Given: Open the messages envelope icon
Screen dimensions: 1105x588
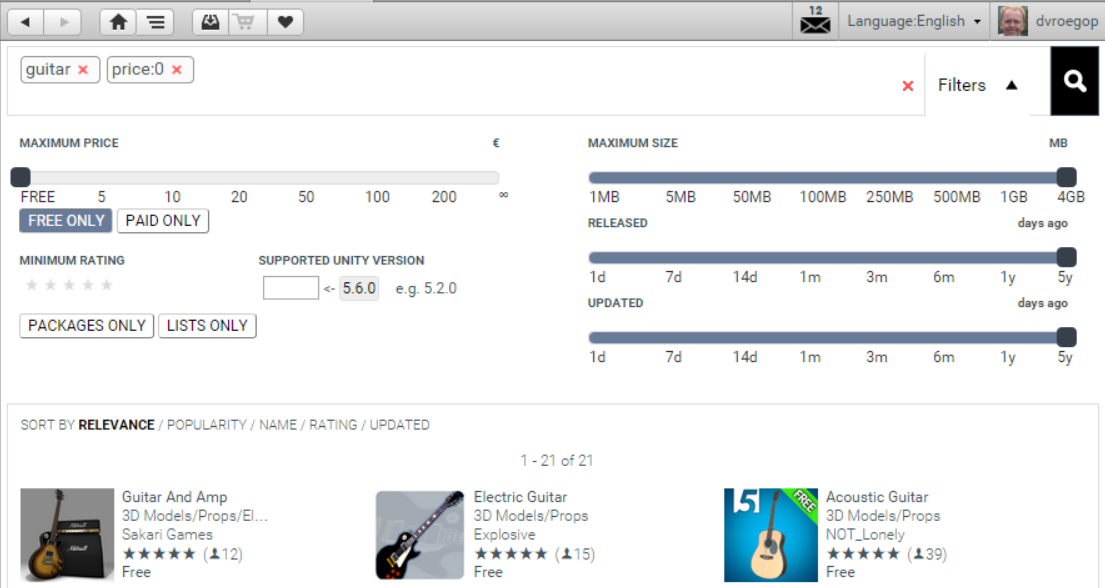Looking at the screenshot, I should tap(815, 20).
